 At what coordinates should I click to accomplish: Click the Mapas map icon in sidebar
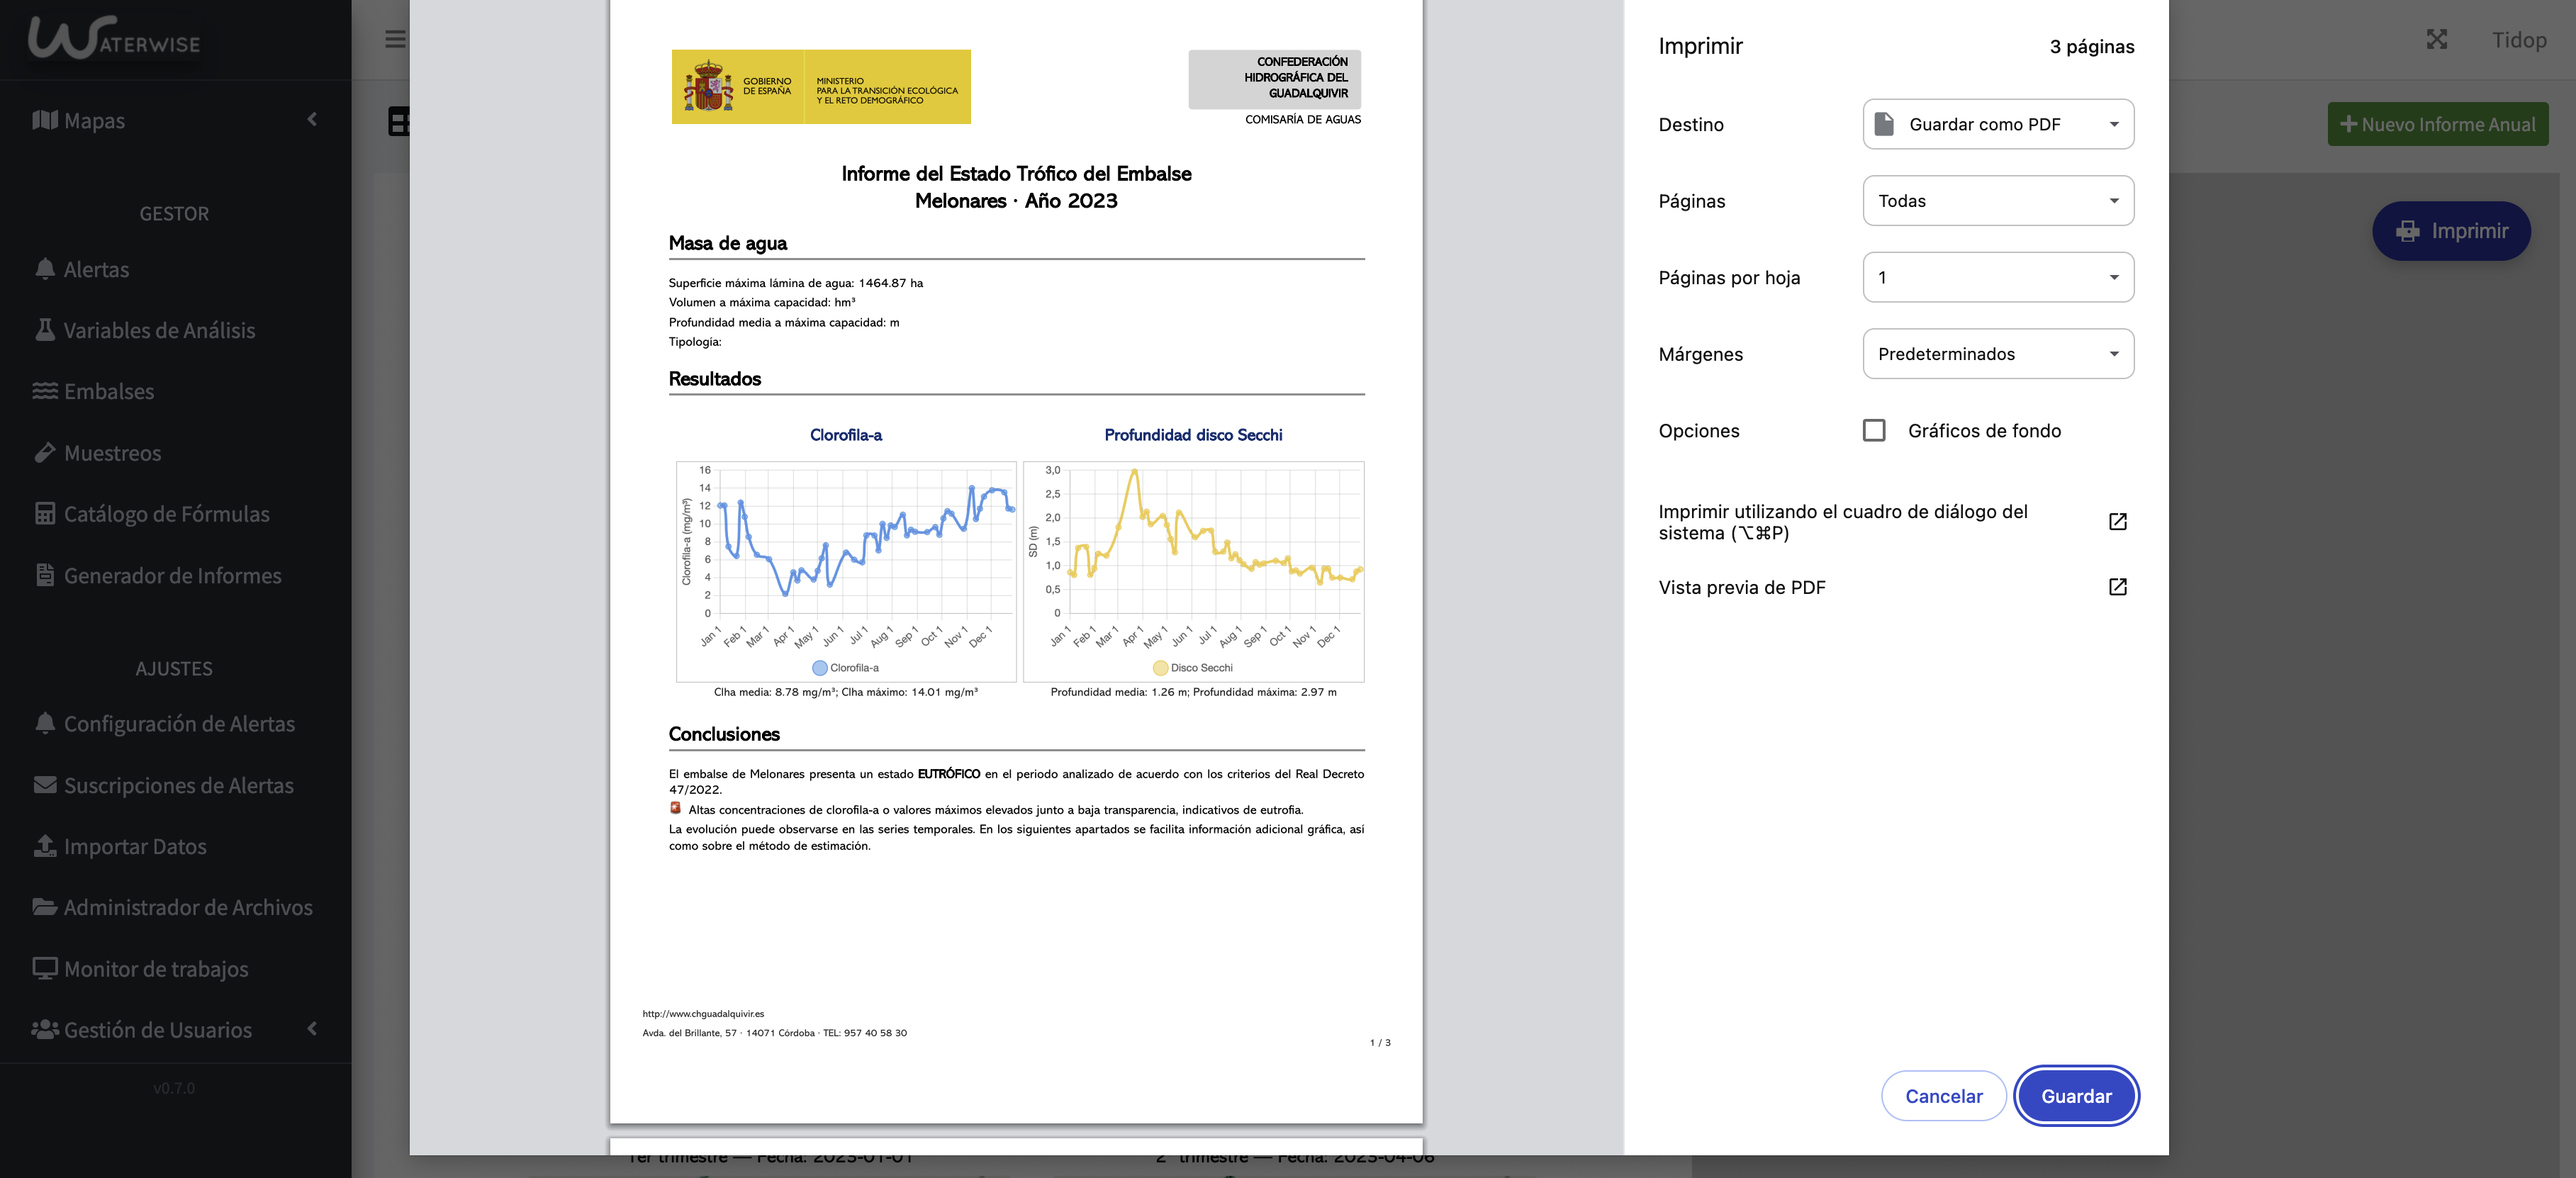(45, 120)
